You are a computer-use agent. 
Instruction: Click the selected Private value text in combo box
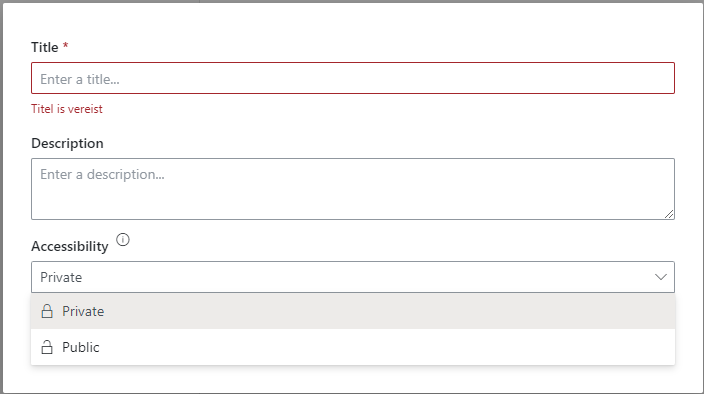[61, 277]
